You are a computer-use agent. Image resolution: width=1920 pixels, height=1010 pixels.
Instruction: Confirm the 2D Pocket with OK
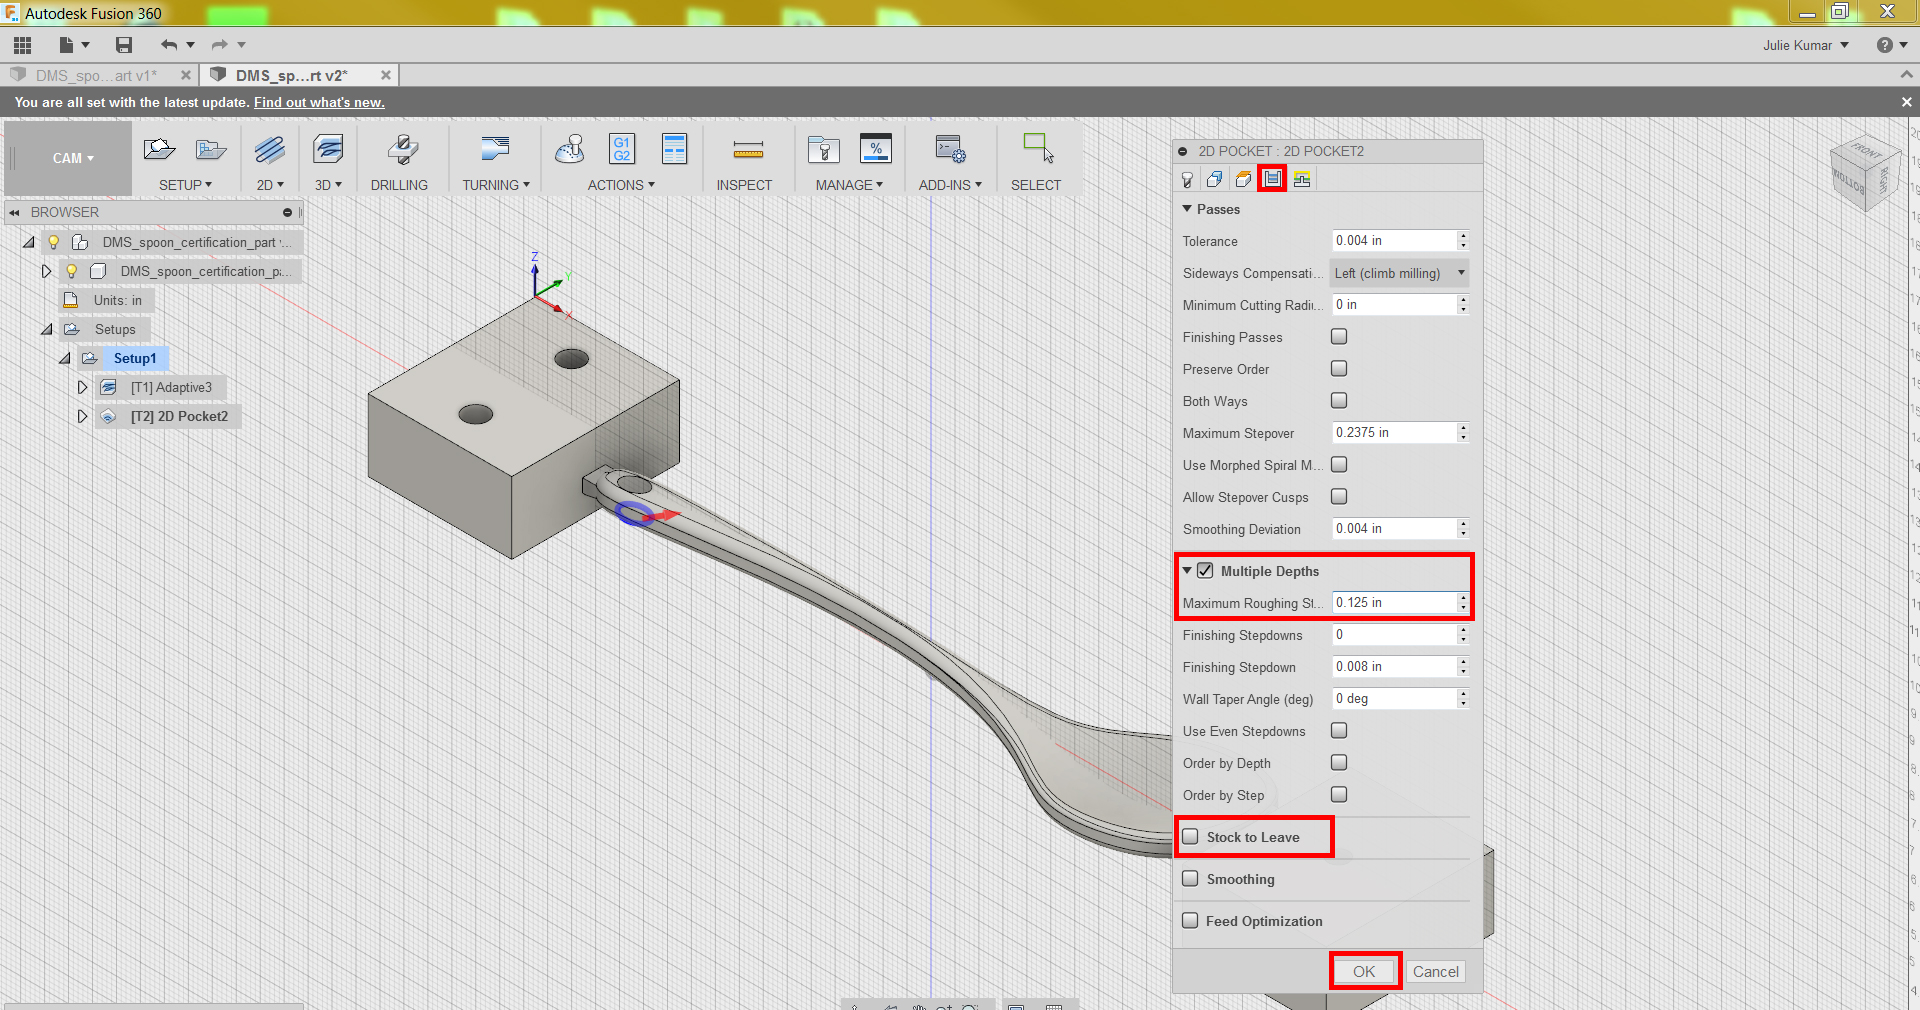[x=1364, y=971]
